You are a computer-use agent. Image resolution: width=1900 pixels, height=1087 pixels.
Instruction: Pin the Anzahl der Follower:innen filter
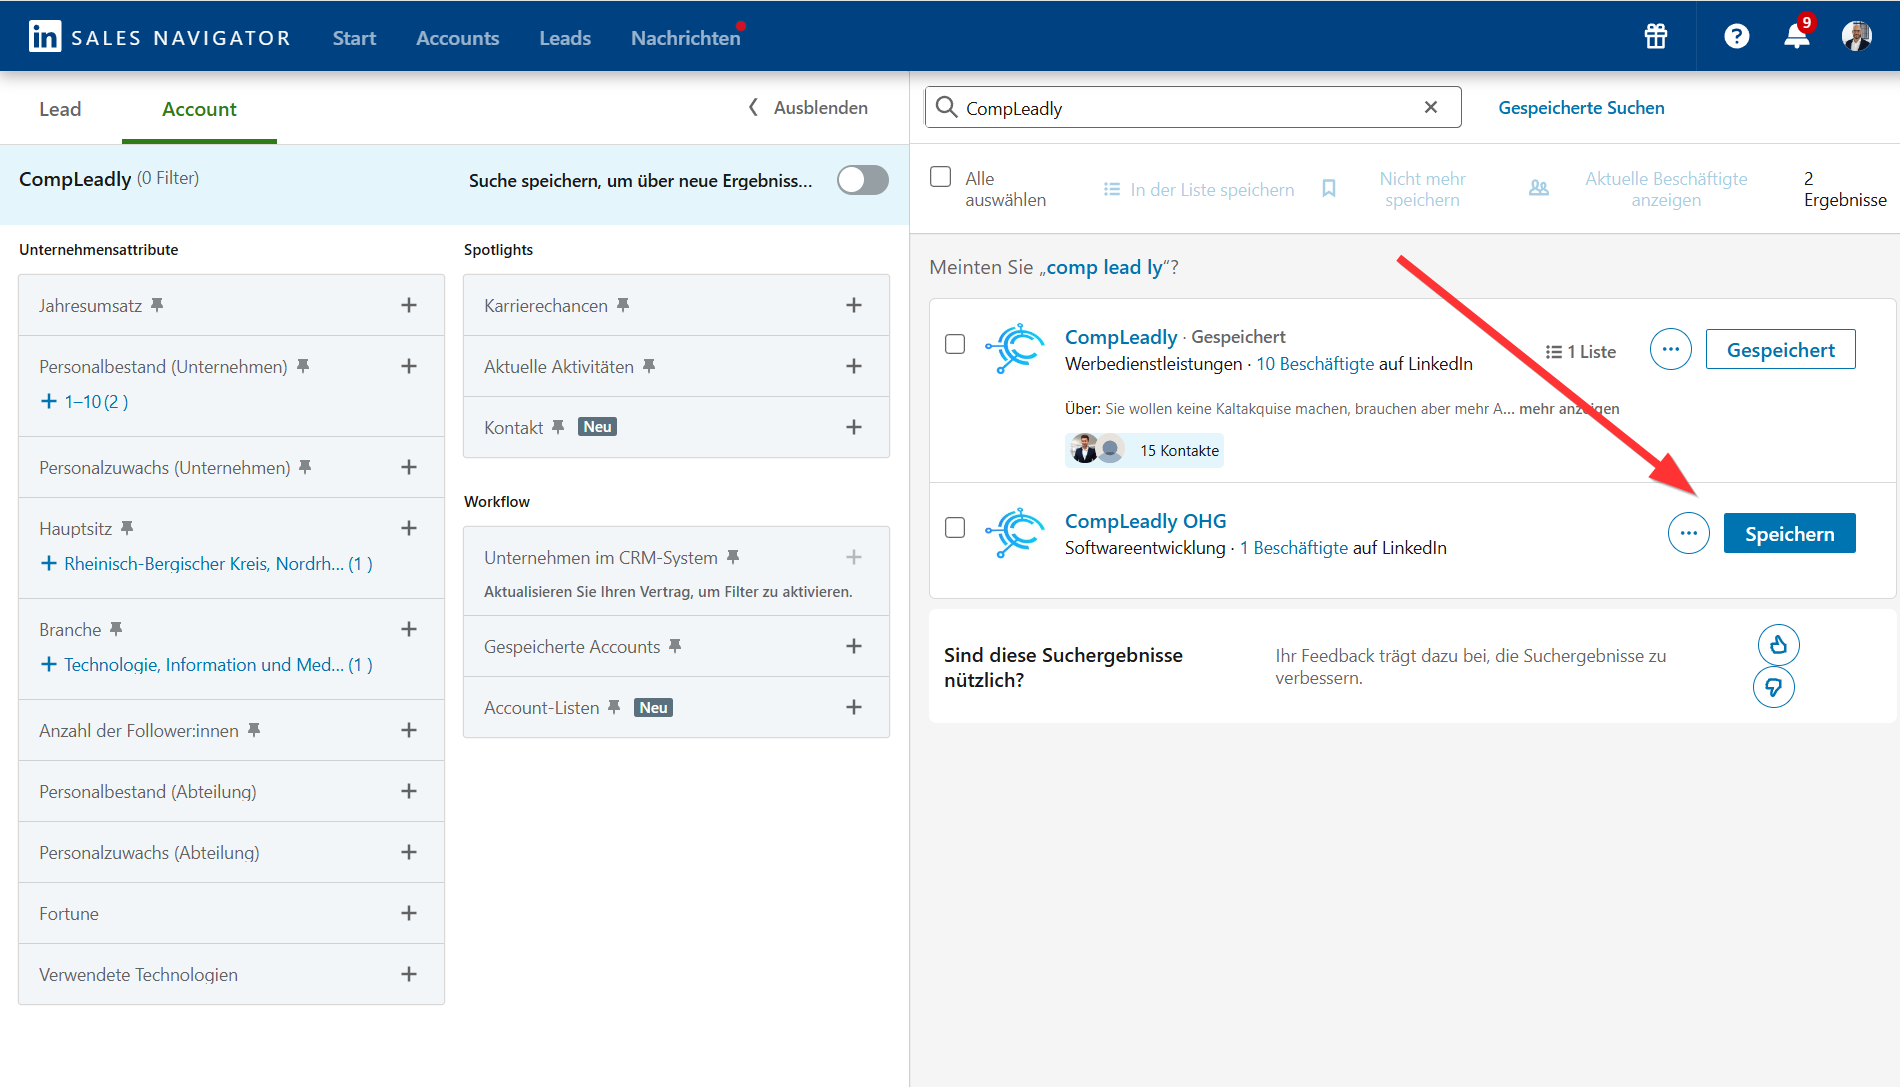[x=254, y=730]
